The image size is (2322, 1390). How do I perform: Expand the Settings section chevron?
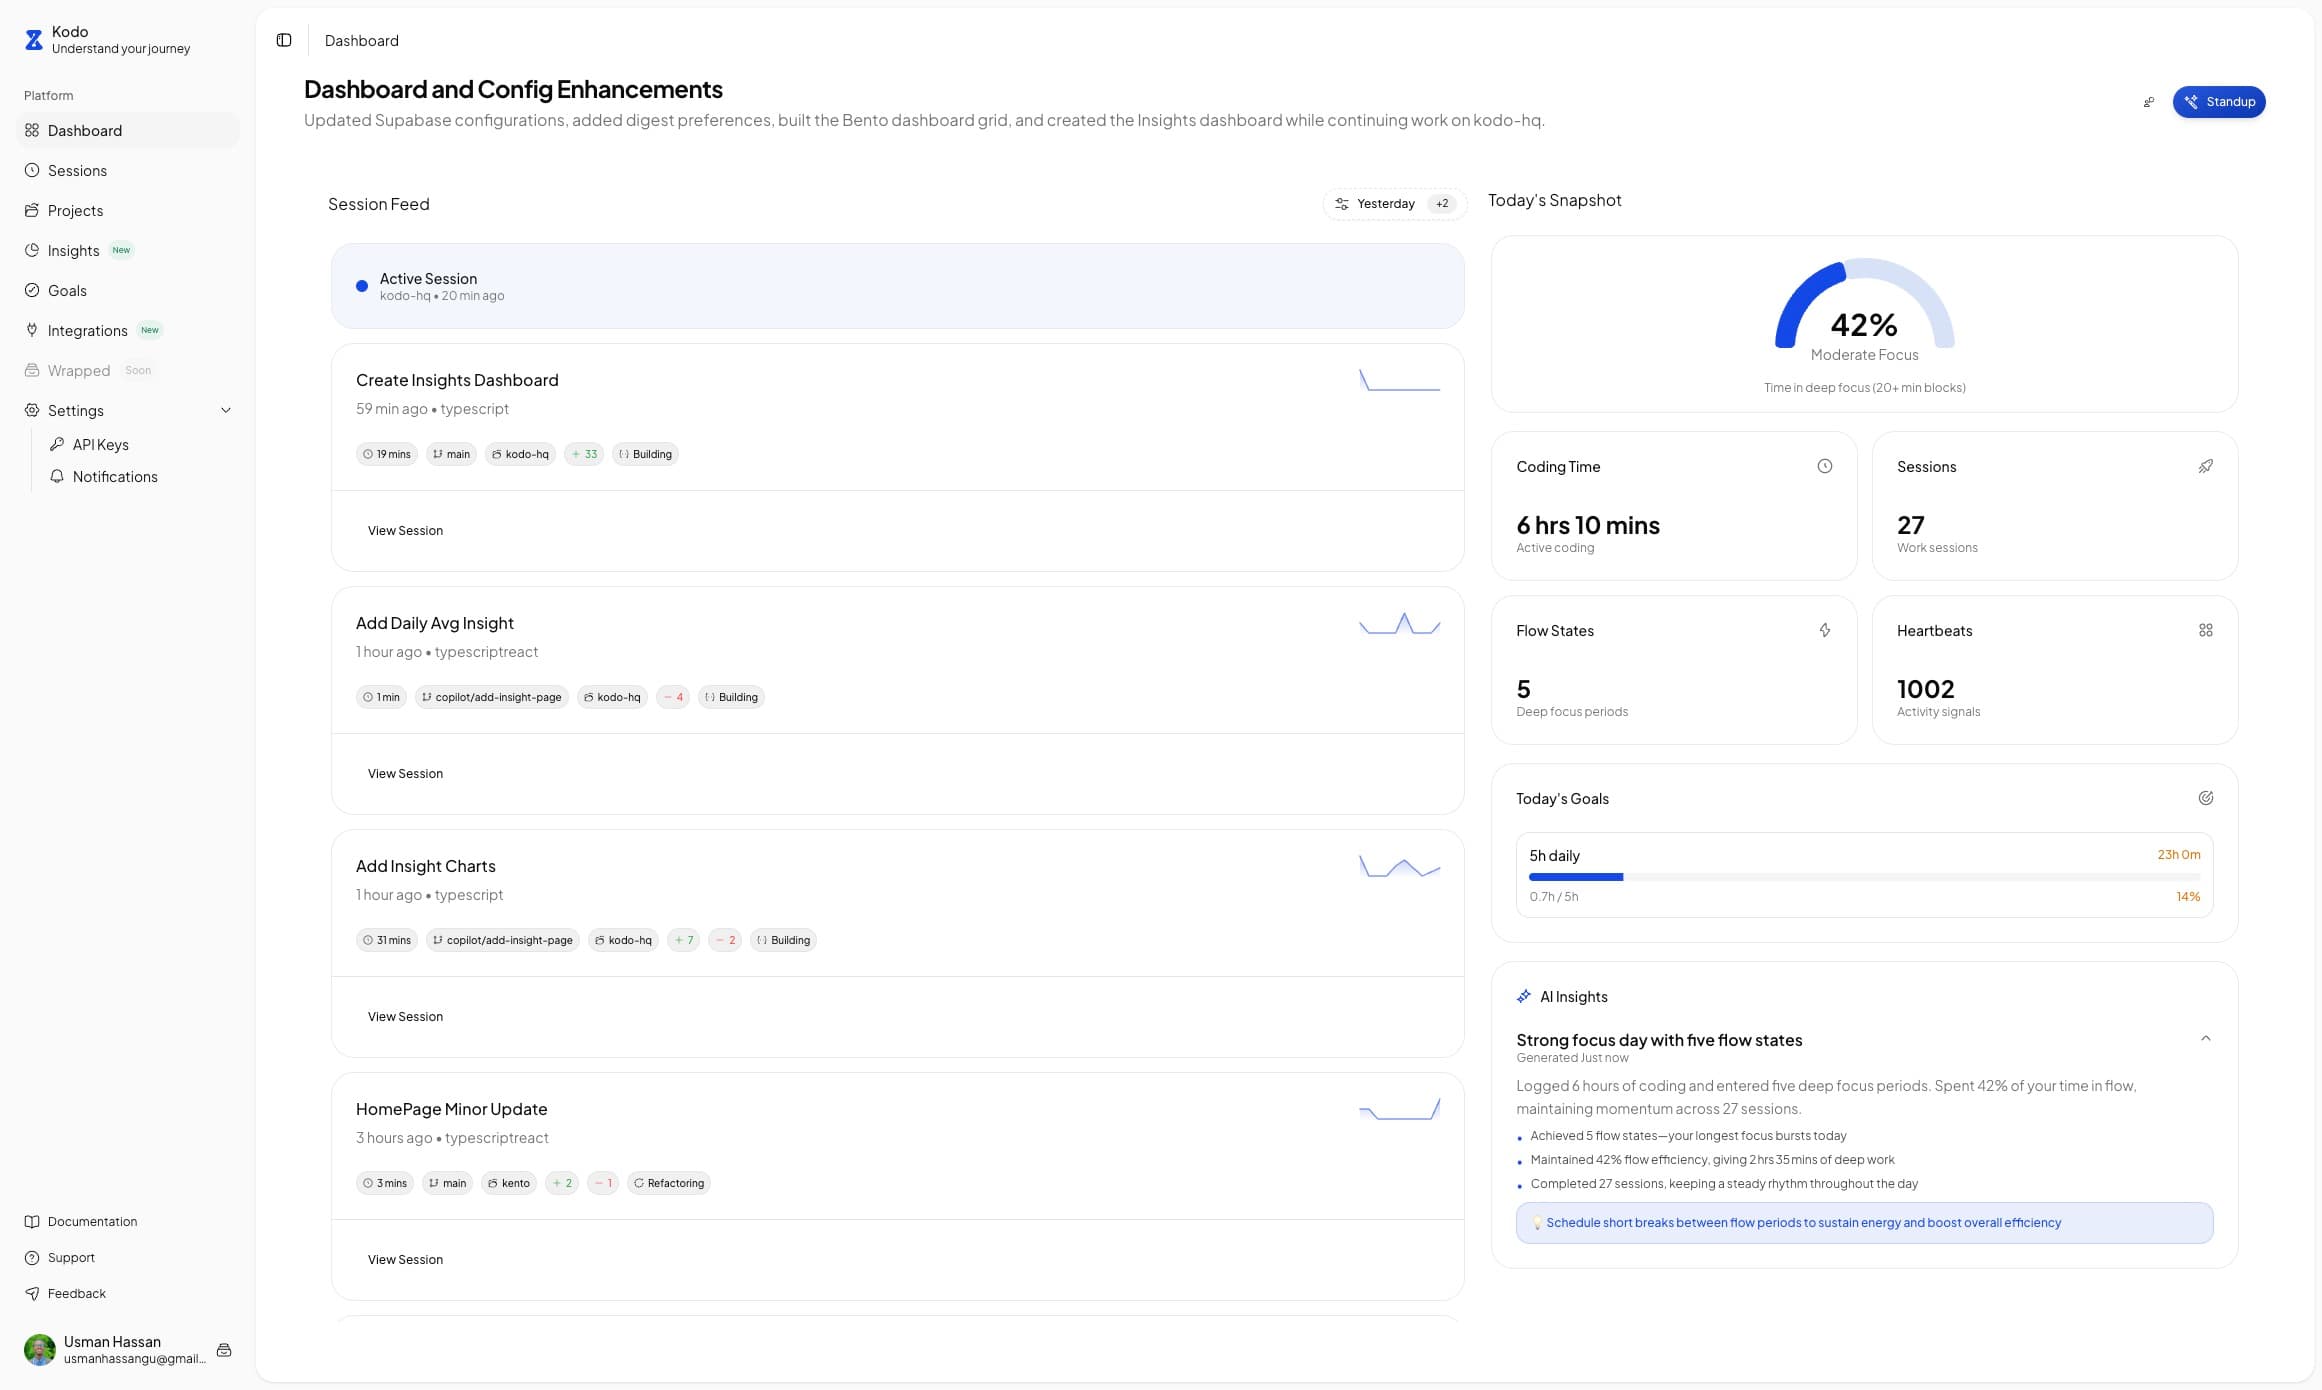pos(225,410)
